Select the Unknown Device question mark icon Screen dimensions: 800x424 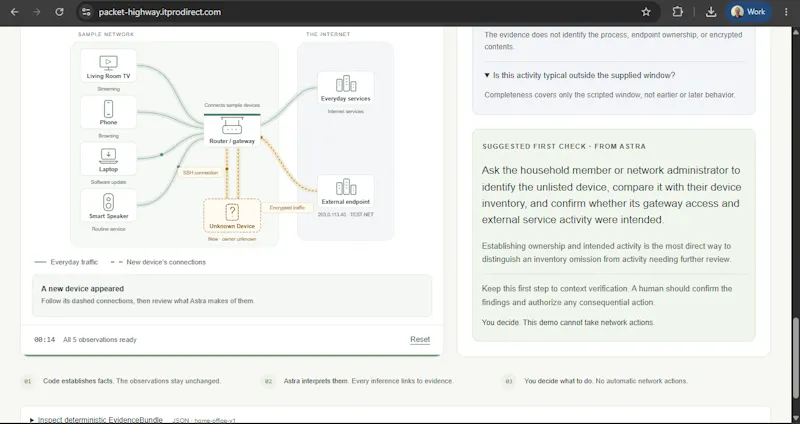click(x=232, y=212)
